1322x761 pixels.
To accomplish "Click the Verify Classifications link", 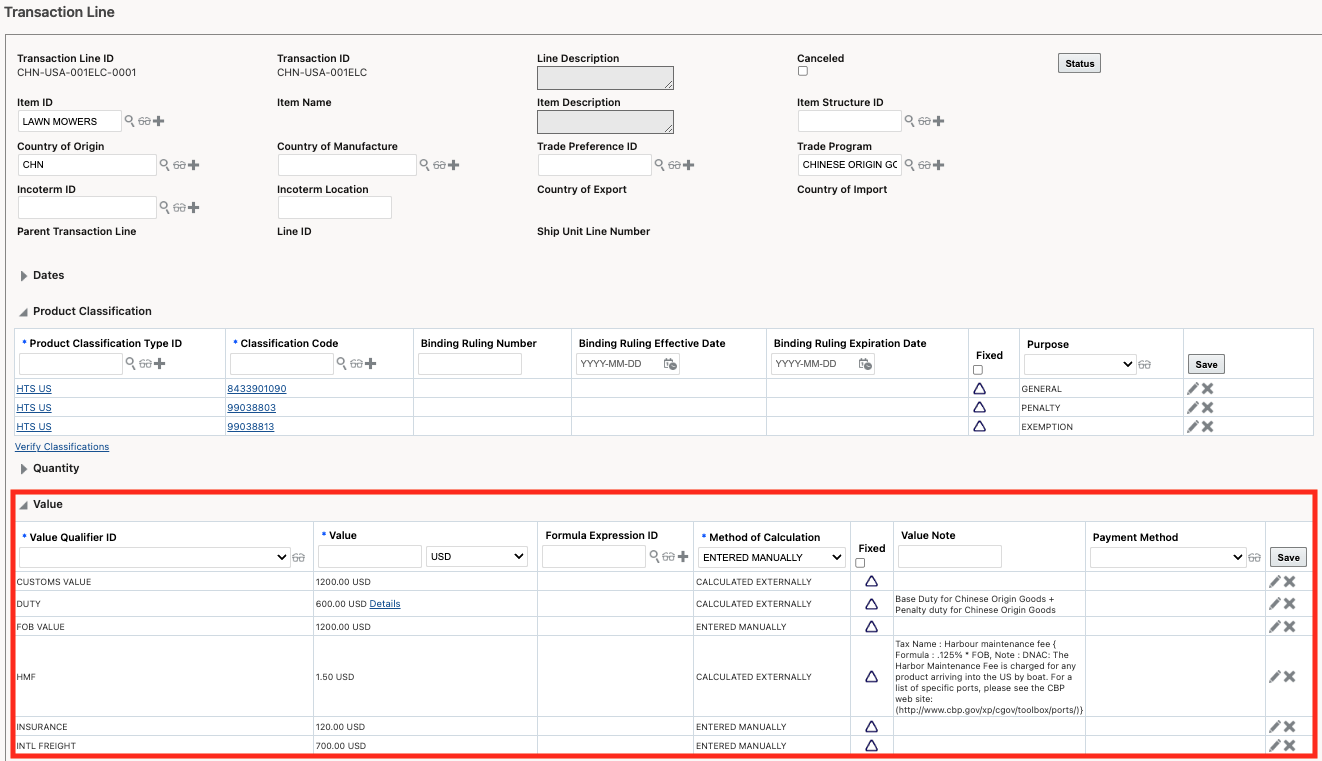I will click(62, 447).
